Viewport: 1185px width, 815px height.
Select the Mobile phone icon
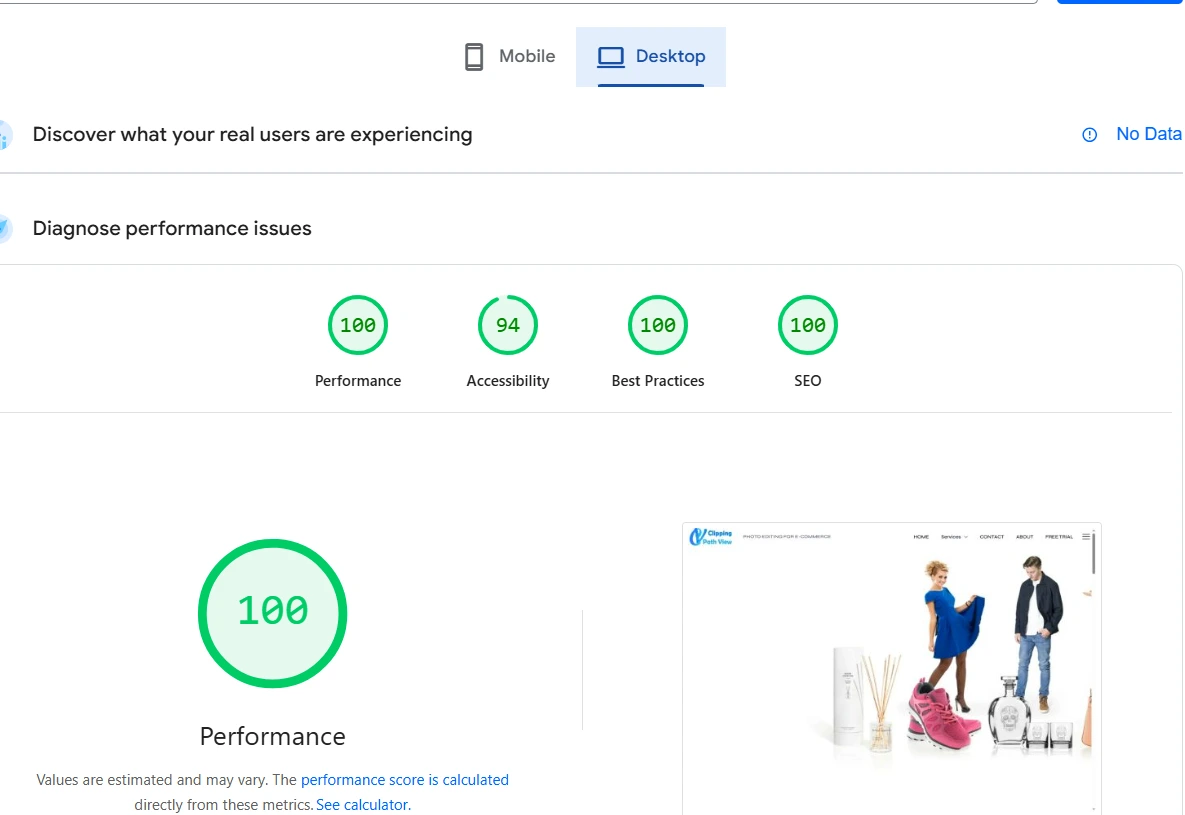(473, 56)
